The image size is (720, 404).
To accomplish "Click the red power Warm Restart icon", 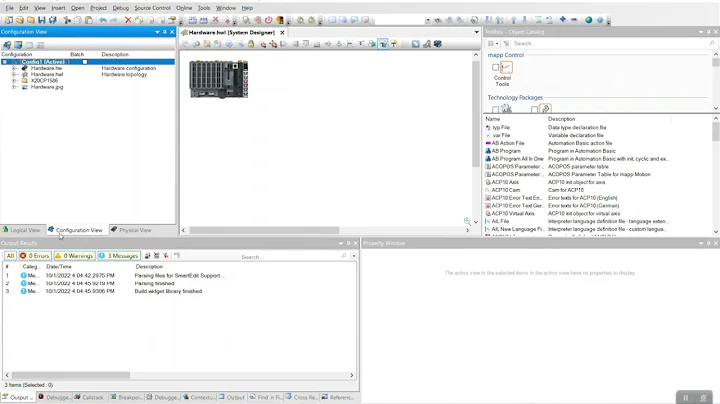I will pos(269,20).
